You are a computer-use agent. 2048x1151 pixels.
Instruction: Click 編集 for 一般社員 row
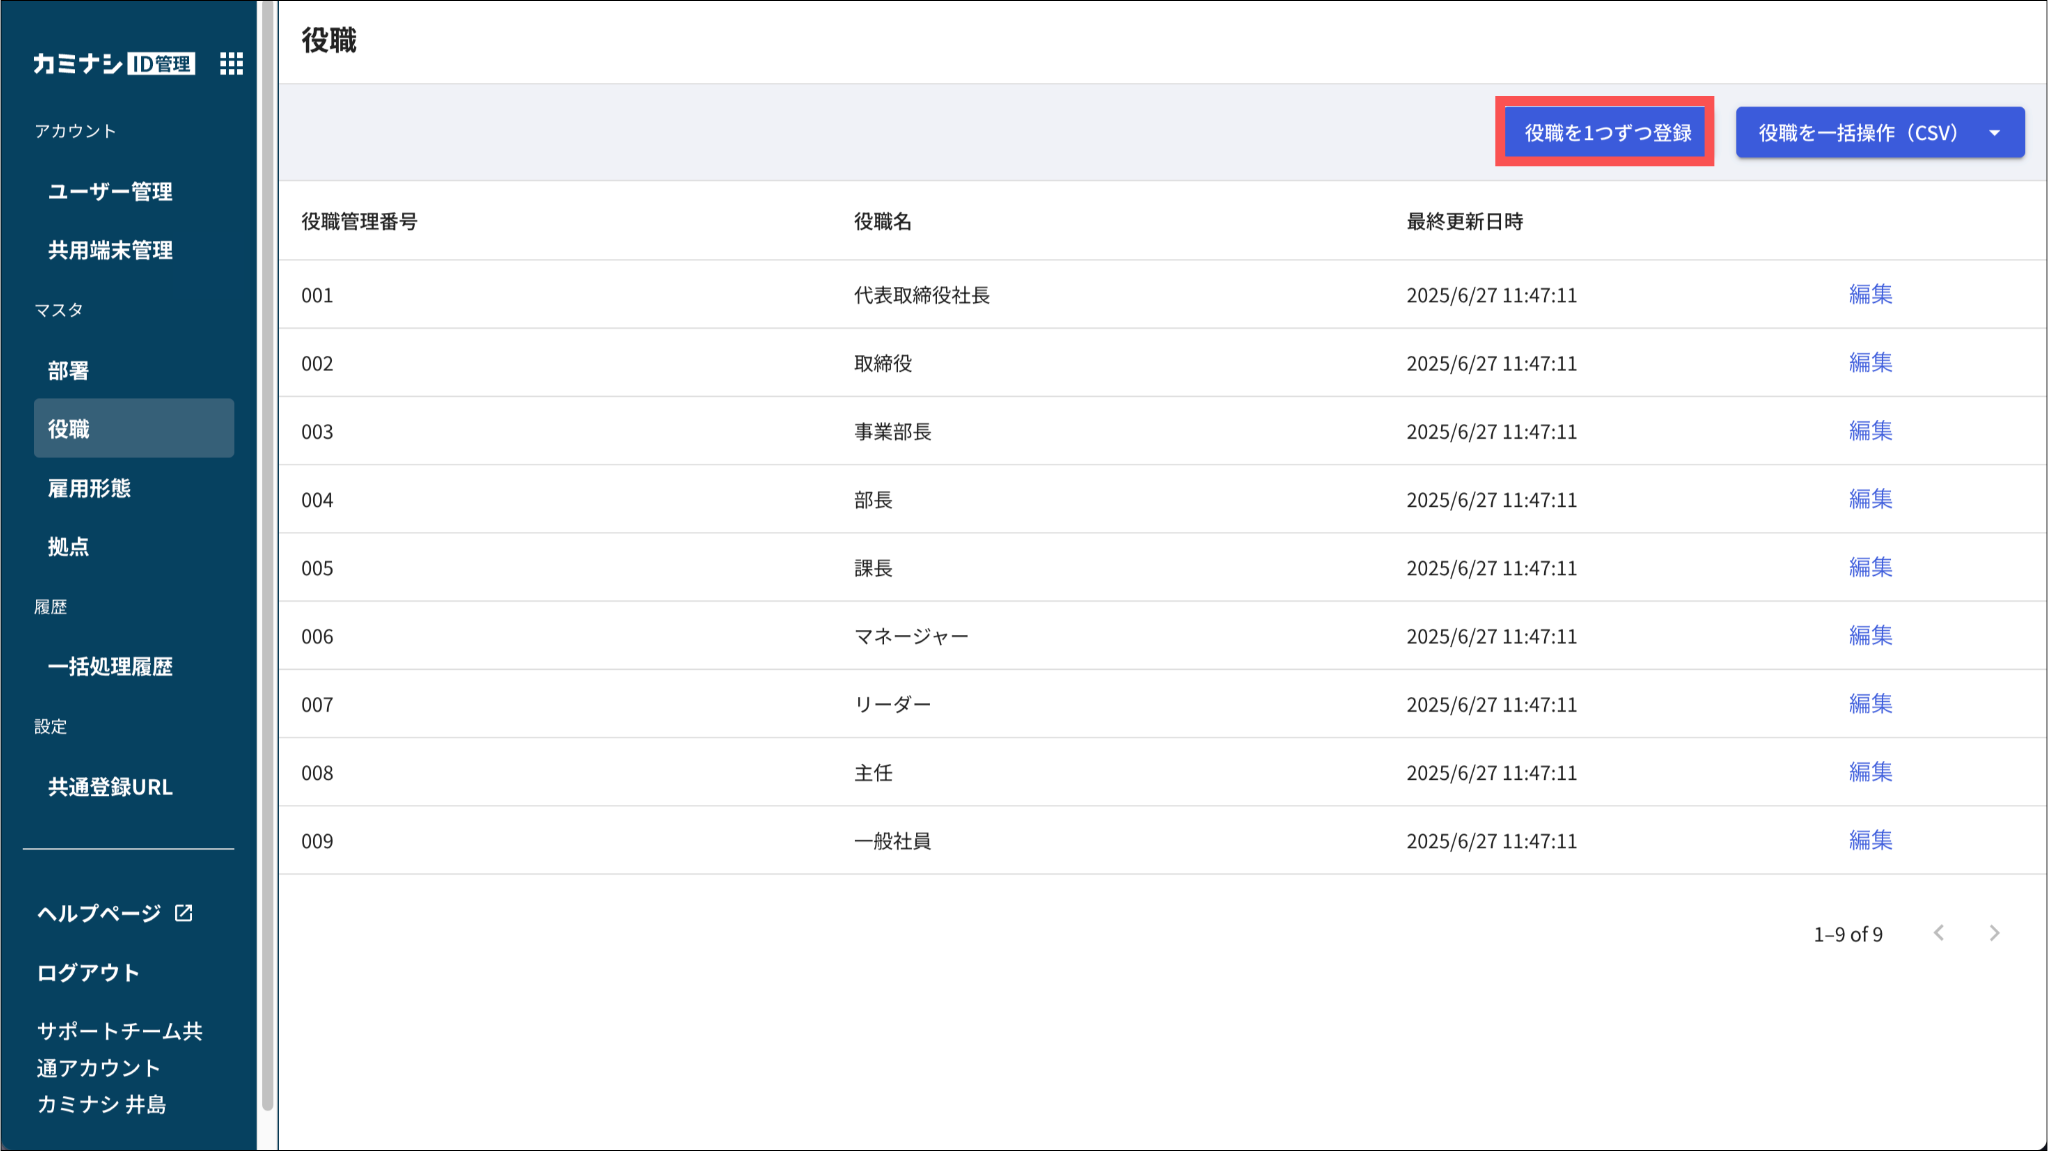1870,840
